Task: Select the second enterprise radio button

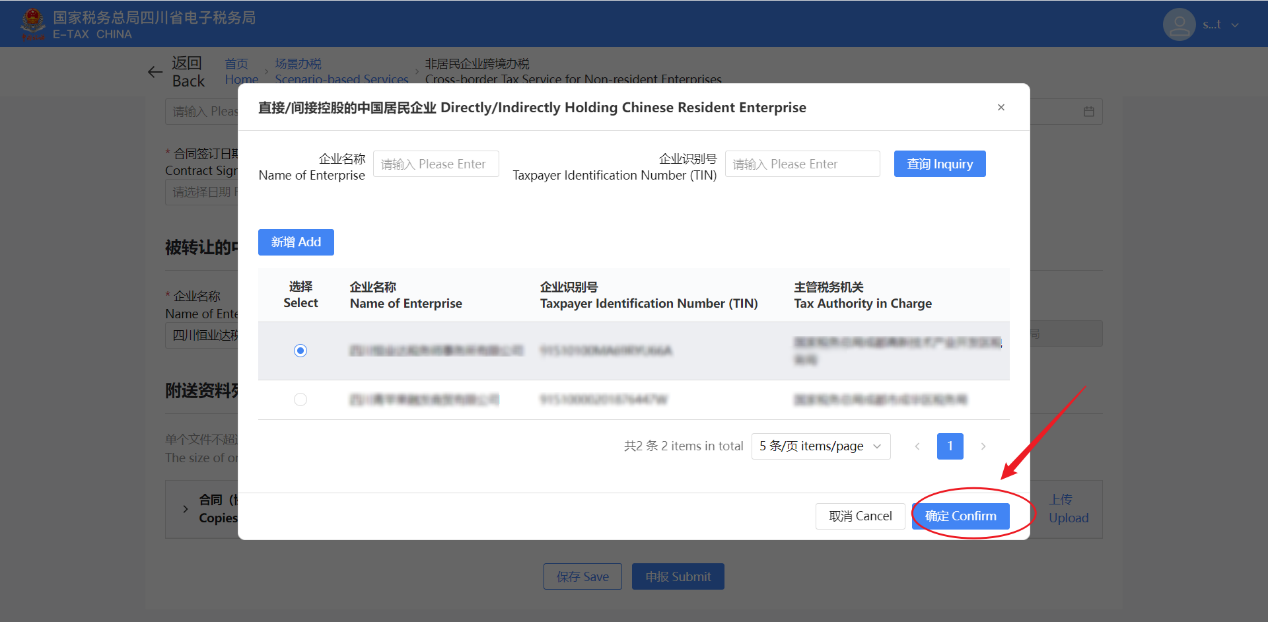Action: point(301,400)
